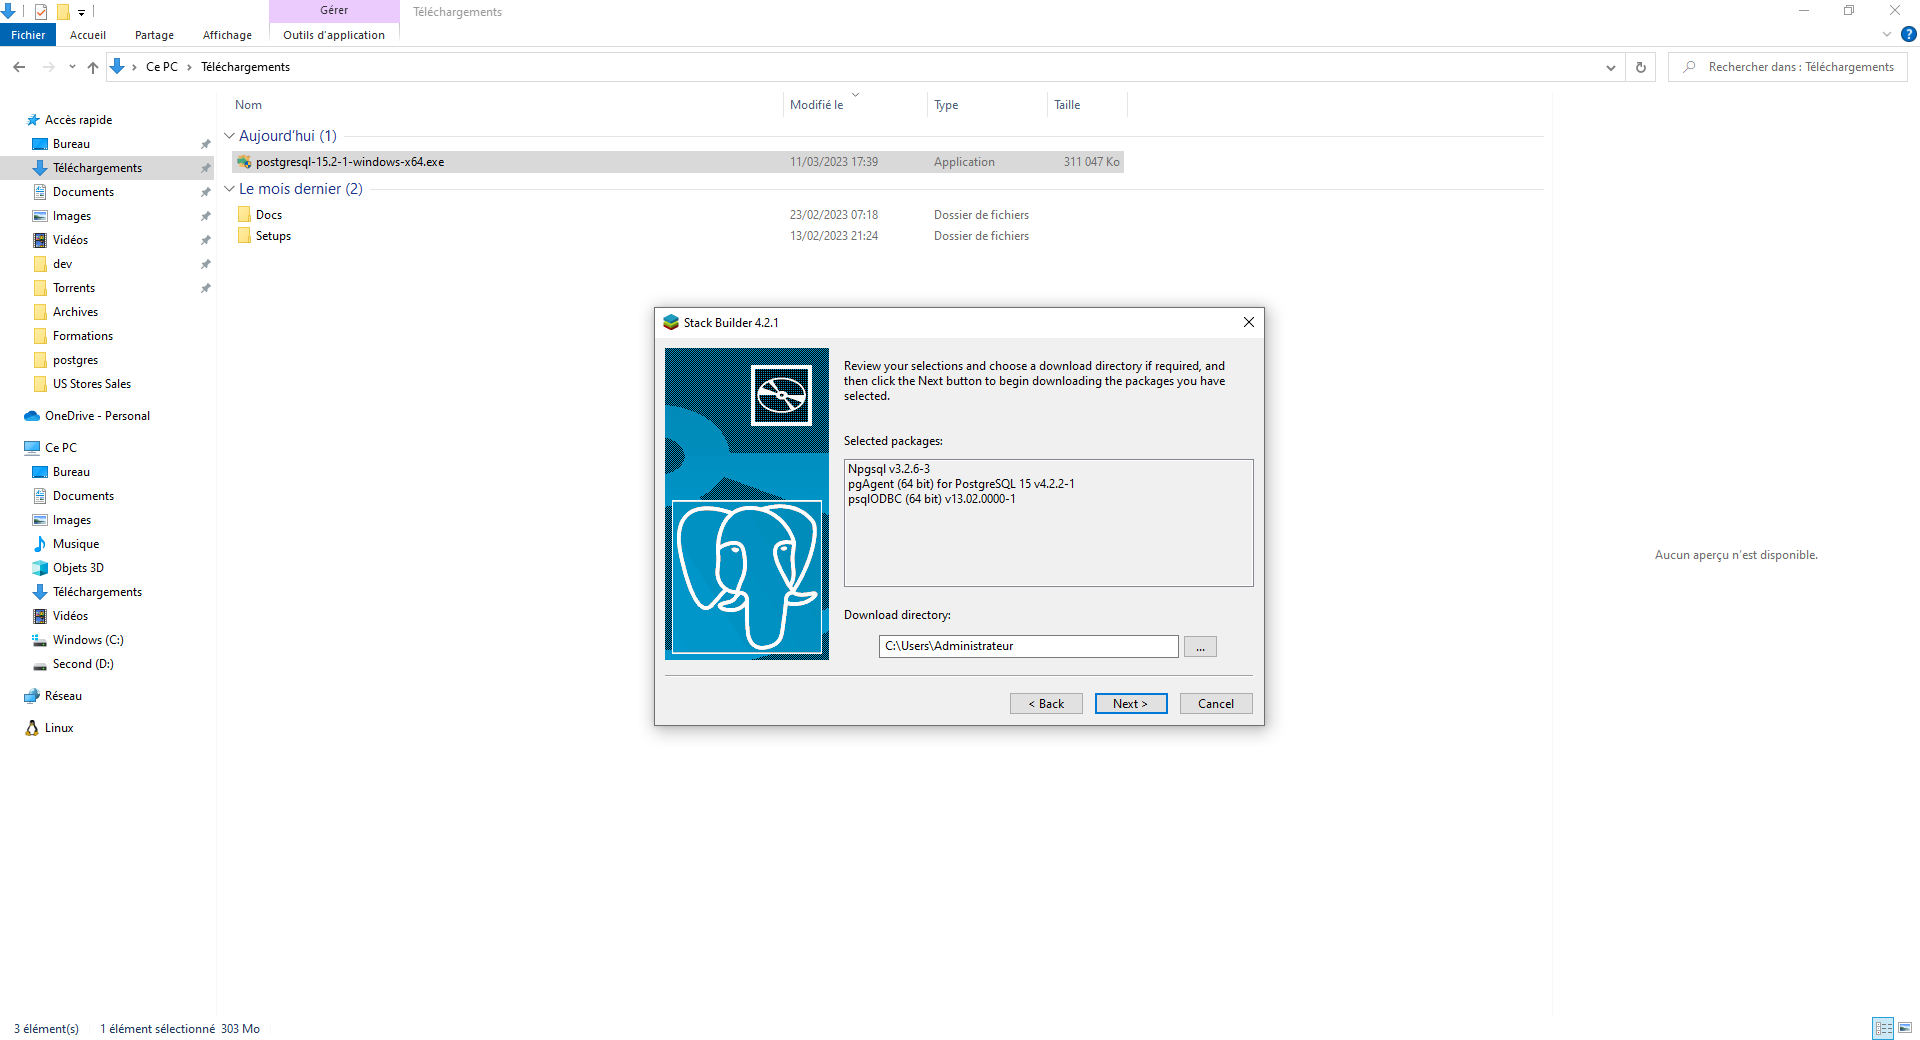Screen dimensions: 1920x1040
Task: Open Explorer help question mark icon
Action: (x=1908, y=34)
